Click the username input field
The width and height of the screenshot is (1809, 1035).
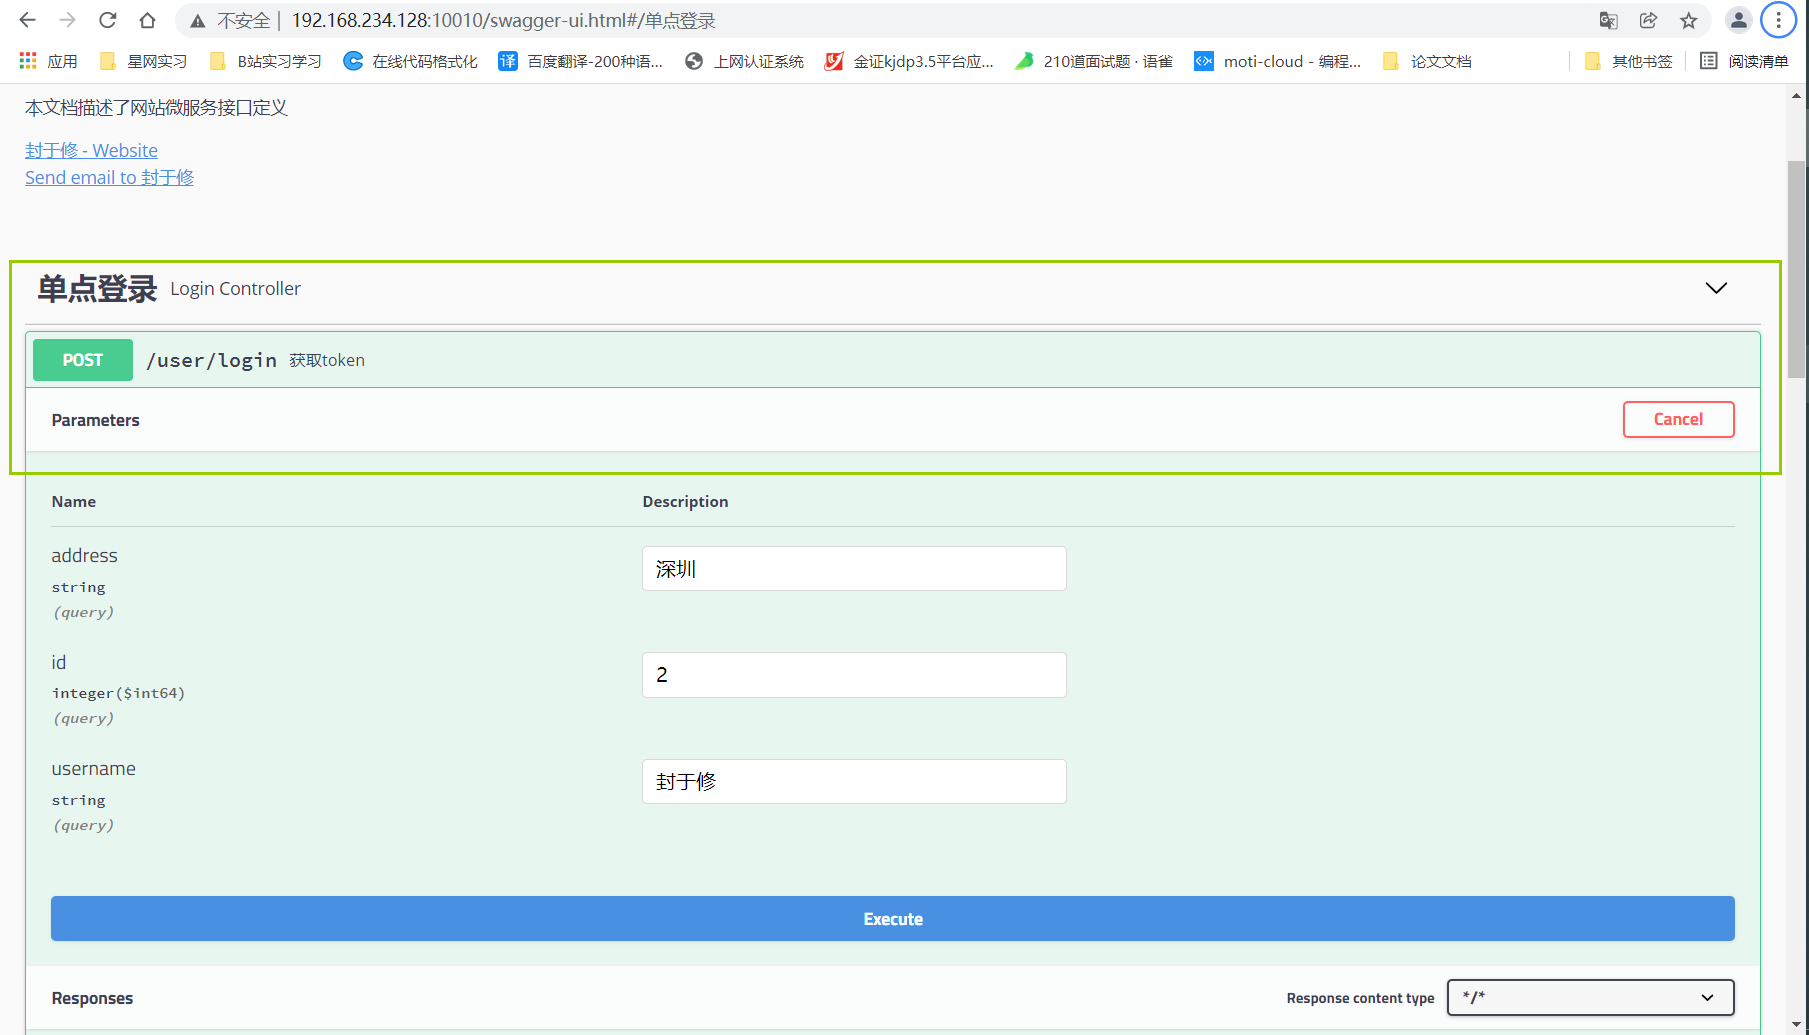pyautogui.click(x=854, y=781)
